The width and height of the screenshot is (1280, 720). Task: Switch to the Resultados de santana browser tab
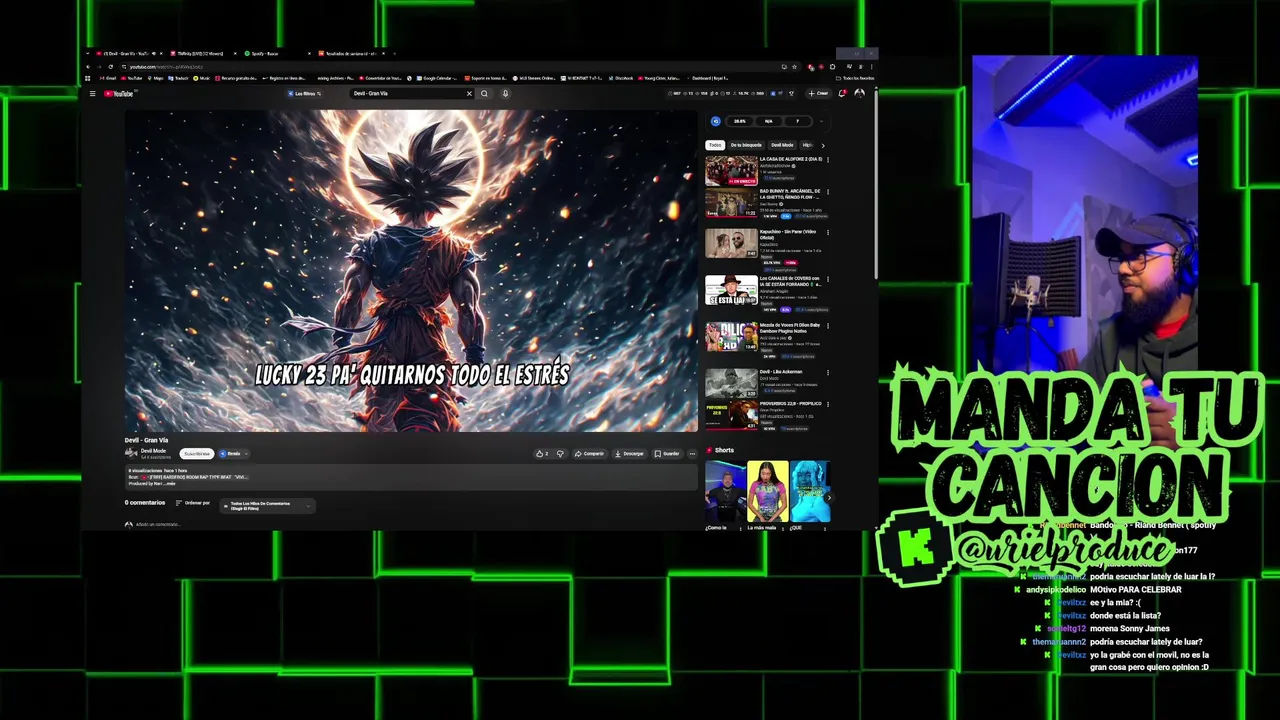[350, 53]
